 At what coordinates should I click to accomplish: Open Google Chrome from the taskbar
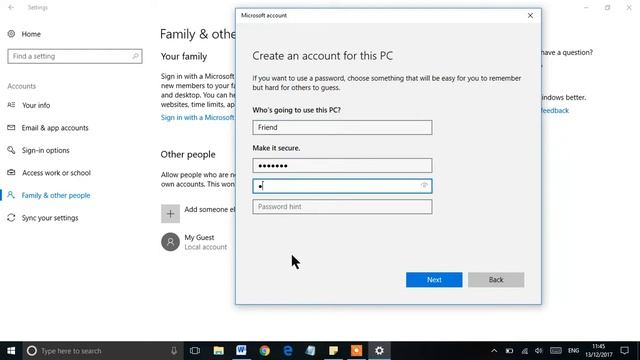click(x=264, y=351)
